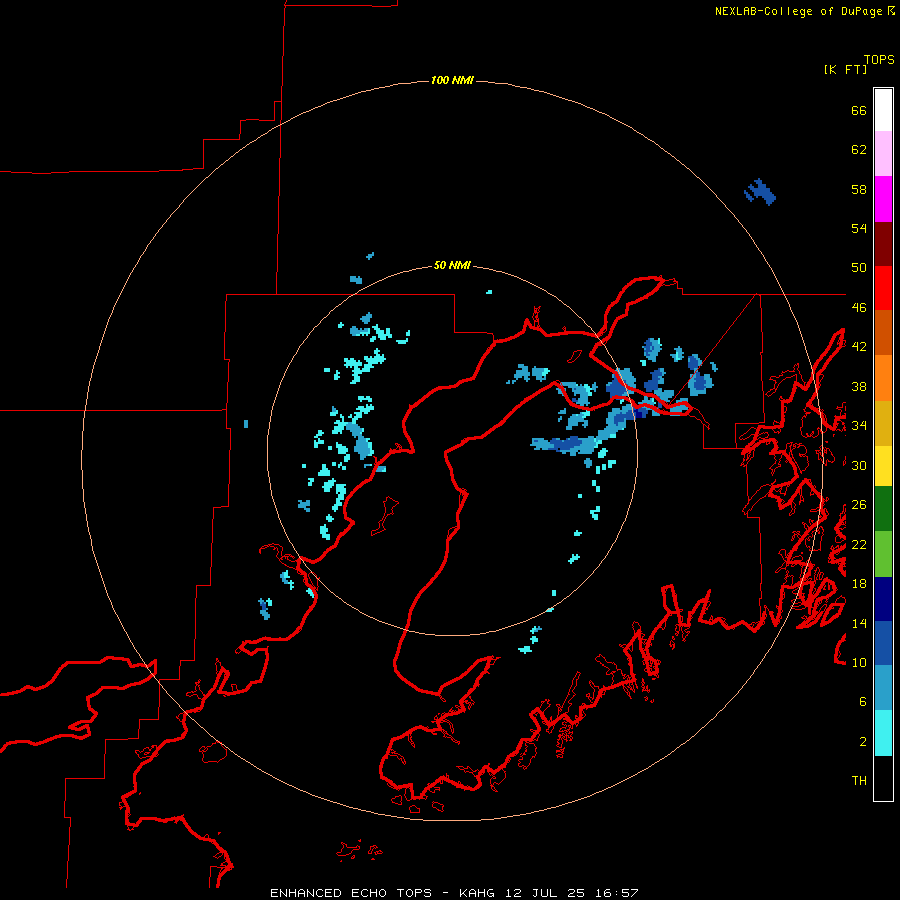Click the legend value 10
Image resolution: width=900 pixels, height=900 pixels.
tap(859, 662)
